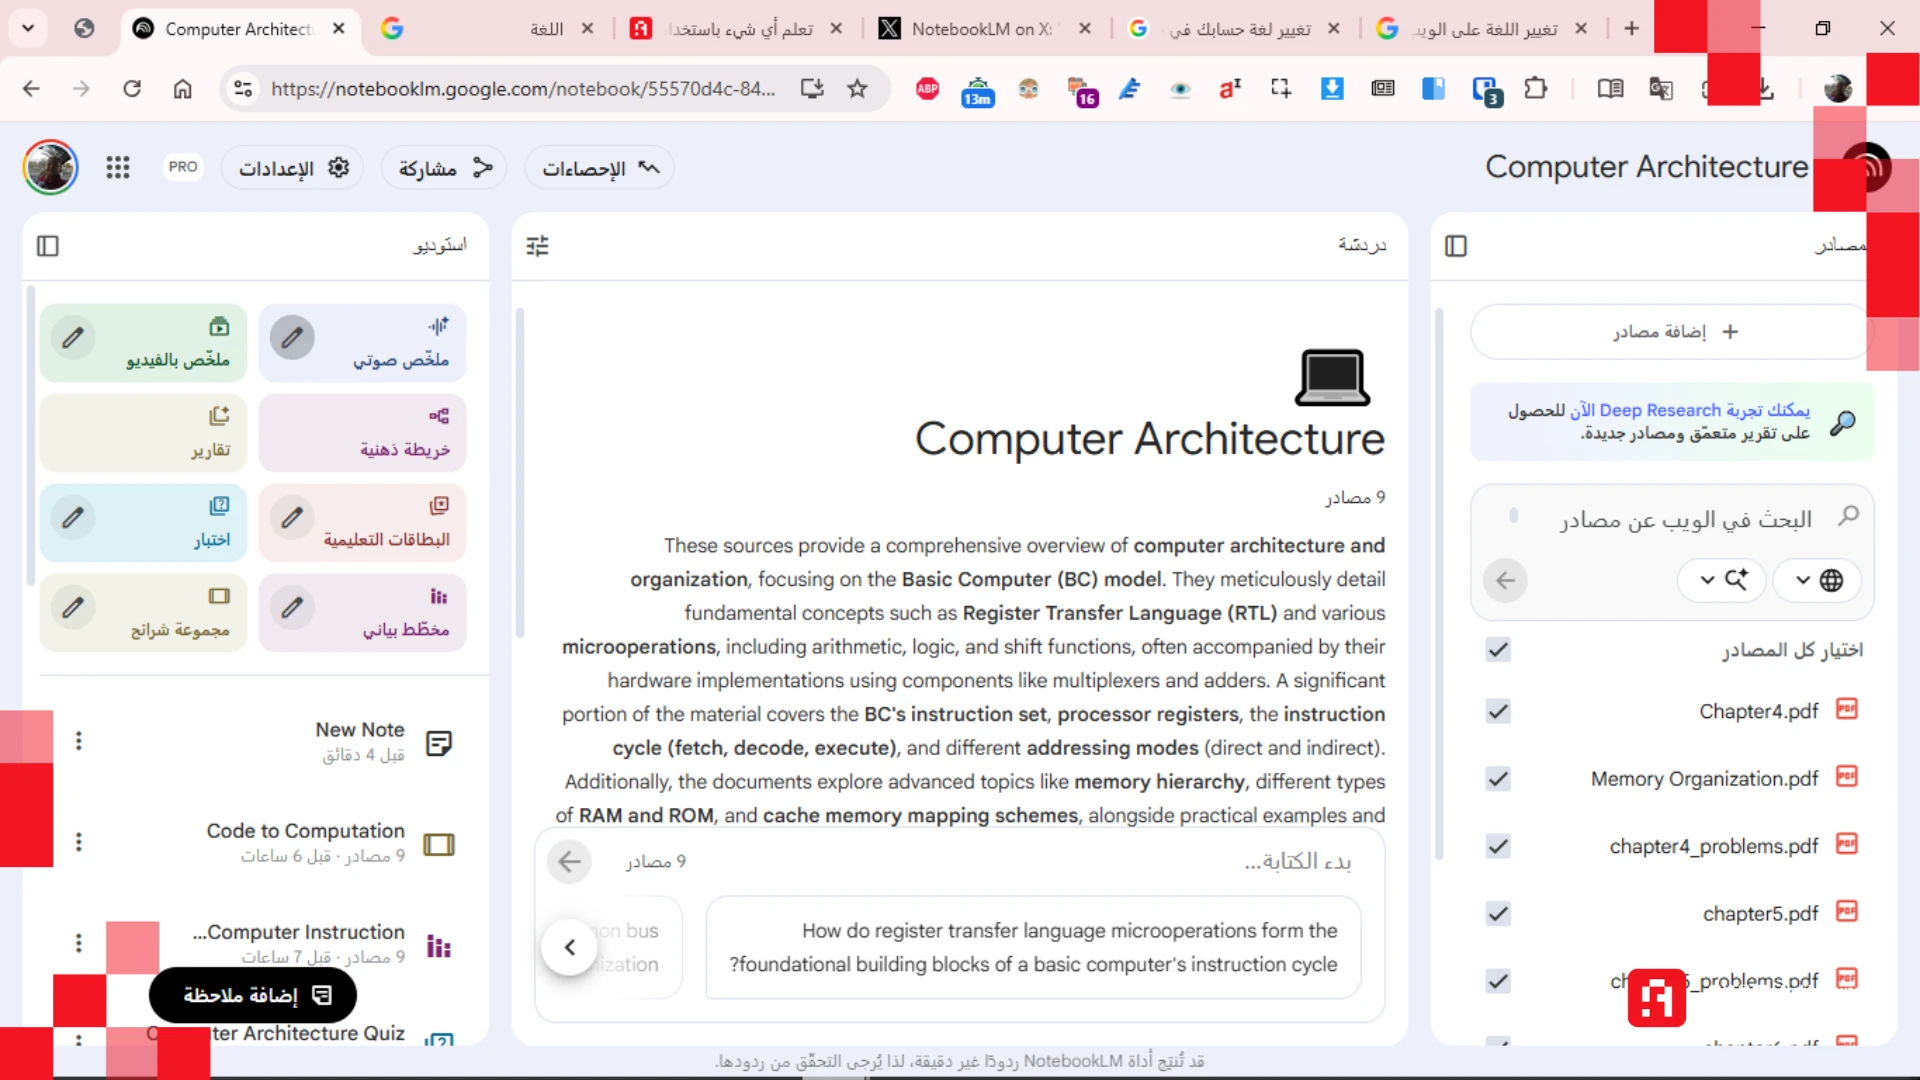Uncheck the Chapter4.pdf source

tap(1497, 711)
